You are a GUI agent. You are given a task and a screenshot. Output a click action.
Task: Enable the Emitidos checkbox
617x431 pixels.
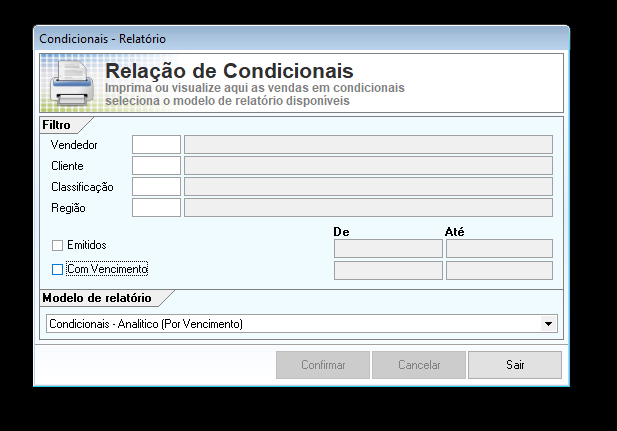pyautogui.click(x=57, y=246)
